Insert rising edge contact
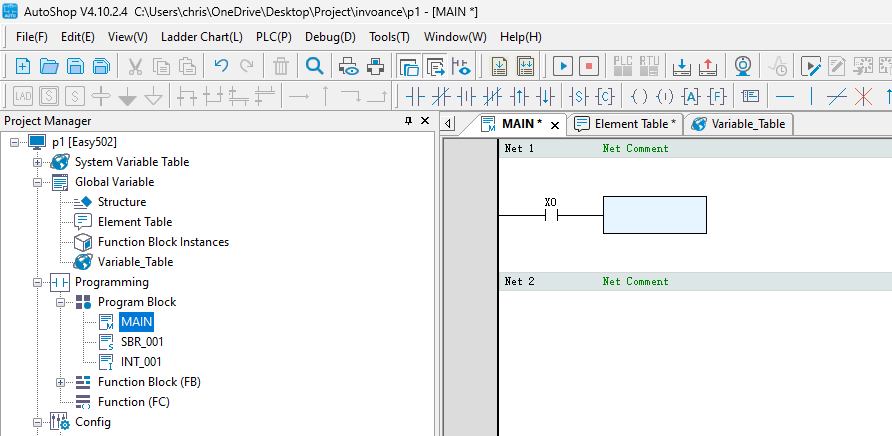Image resolution: width=892 pixels, height=436 pixels. [x=519, y=97]
